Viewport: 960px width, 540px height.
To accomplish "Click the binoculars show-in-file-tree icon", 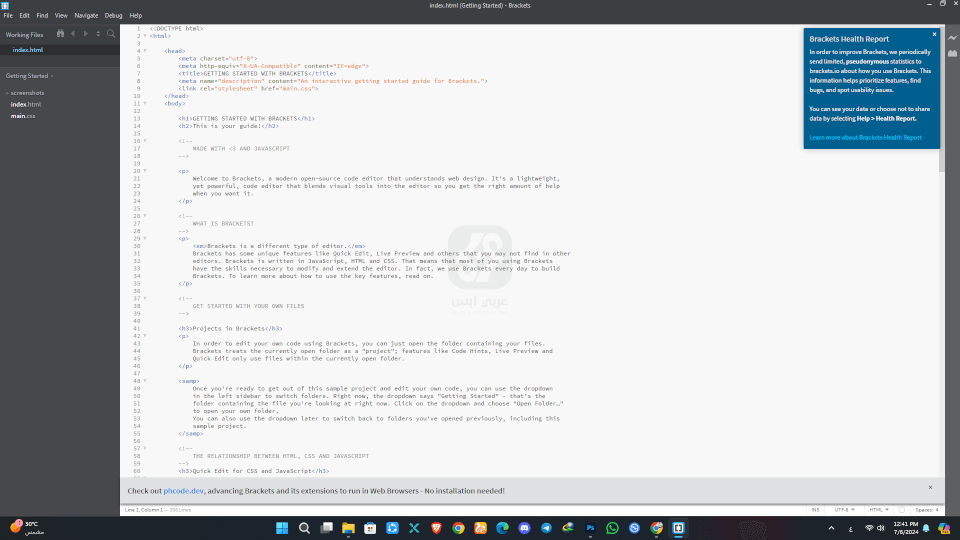I will [58, 34].
